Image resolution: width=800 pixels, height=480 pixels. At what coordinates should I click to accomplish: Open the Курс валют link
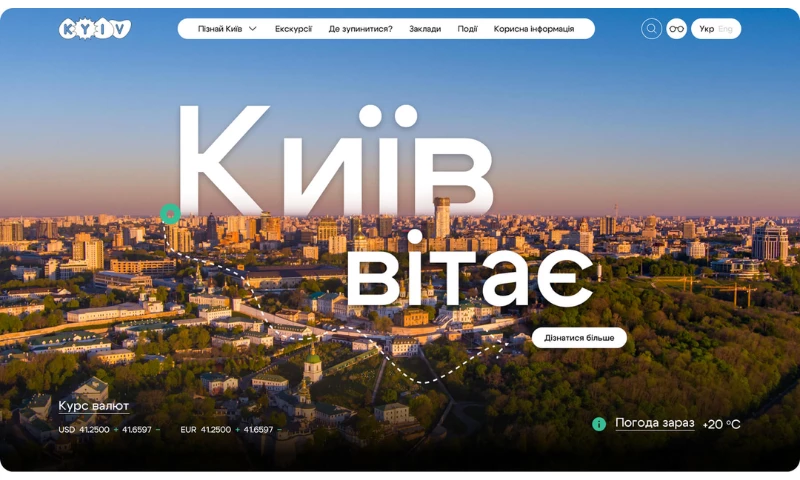pyautogui.click(x=94, y=406)
